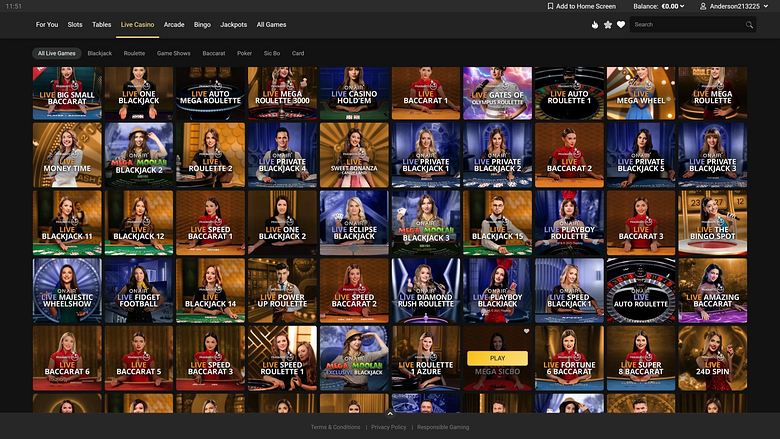Click the search magnifier icon
The image size is (780, 439).
click(x=749, y=24)
